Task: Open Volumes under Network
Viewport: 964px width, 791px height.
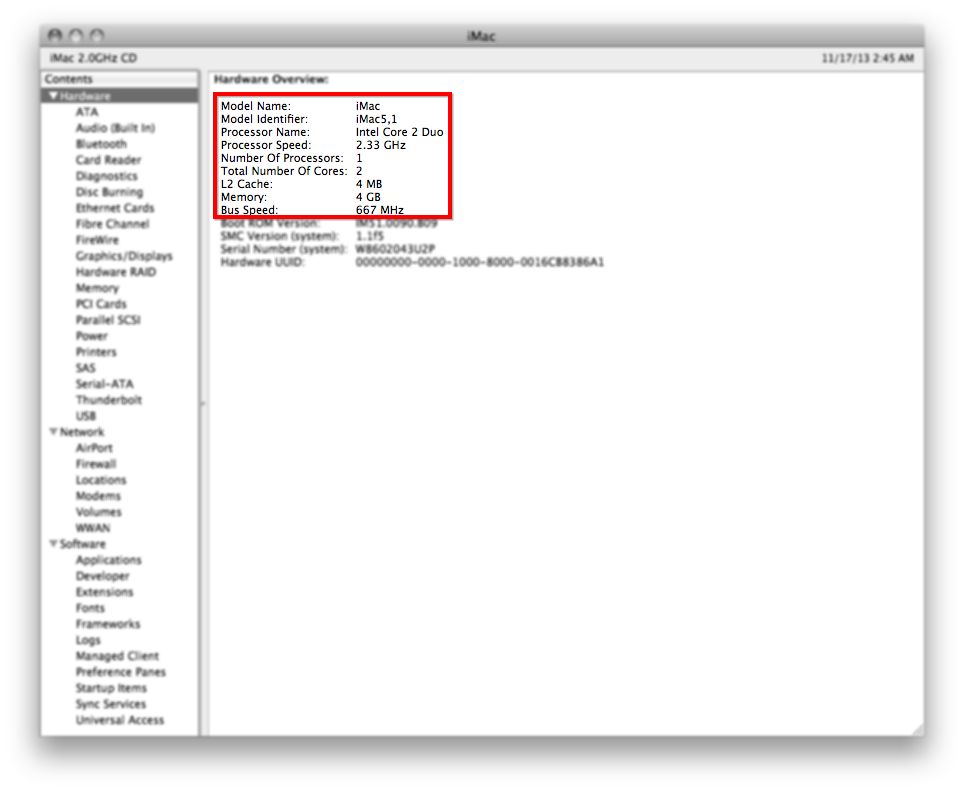Action: (x=98, y=511)
